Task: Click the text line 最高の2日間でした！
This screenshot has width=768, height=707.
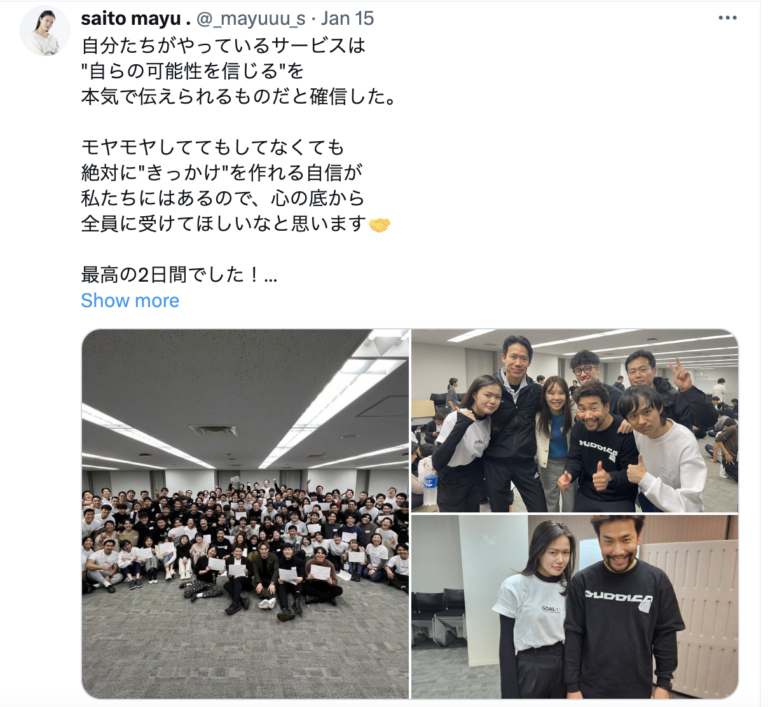Action: [179, 275]
